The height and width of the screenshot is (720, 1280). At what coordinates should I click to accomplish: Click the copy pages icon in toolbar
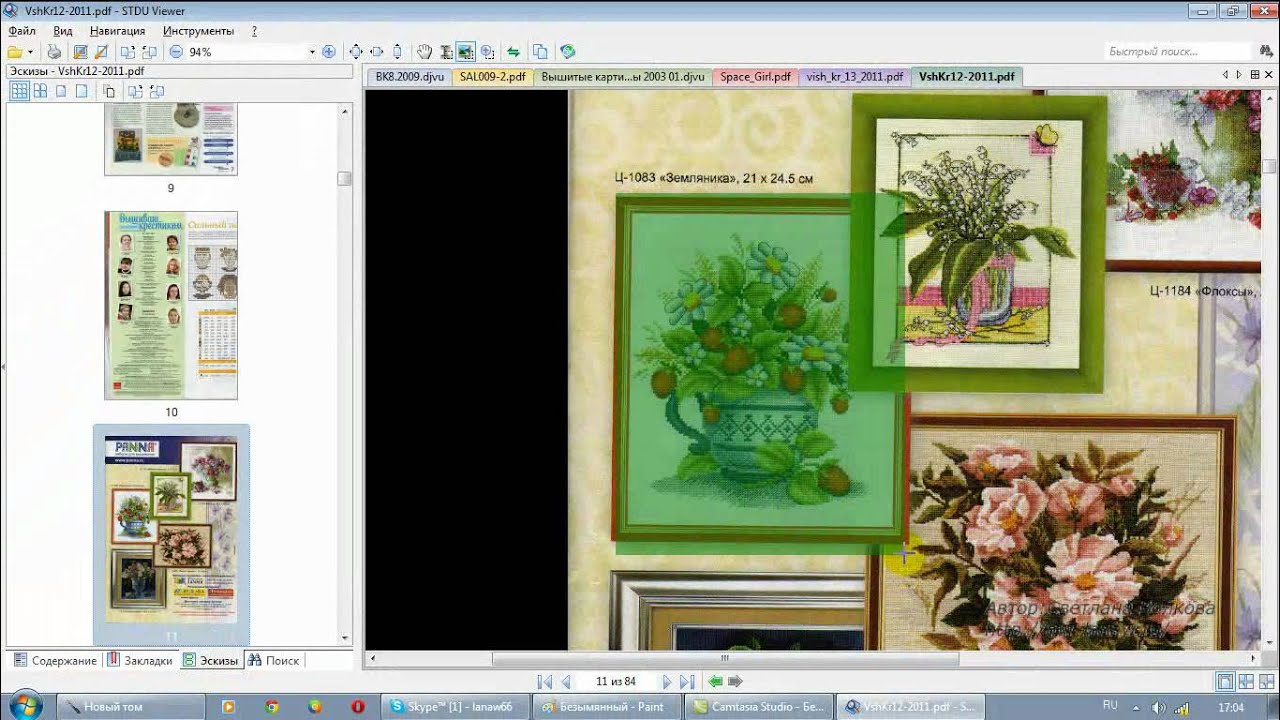540,52
